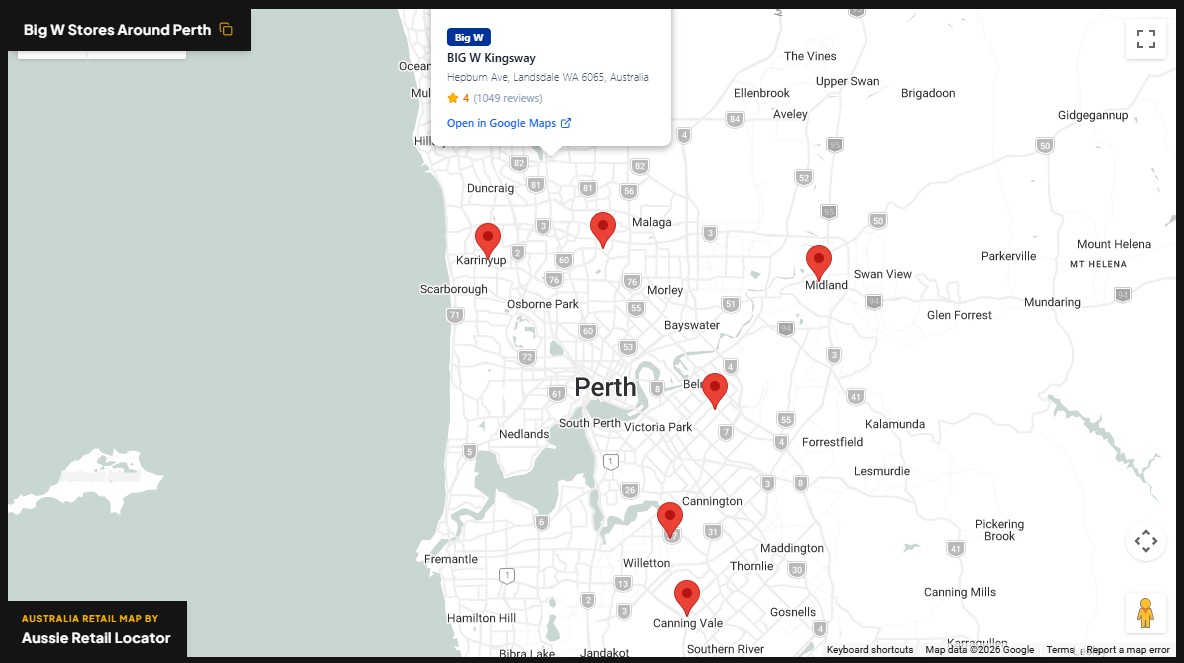
Task: Select the red map pin at Cannington
Action: [670, 520]
